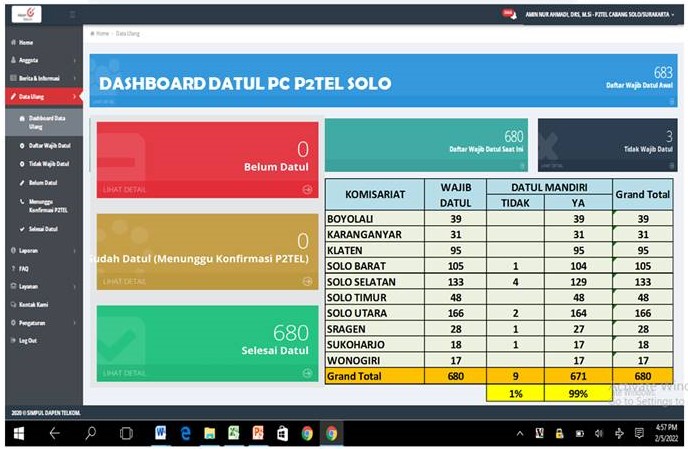Click arrow icon on Selesai Datul card
688x449 pixels.
point(307,373)
